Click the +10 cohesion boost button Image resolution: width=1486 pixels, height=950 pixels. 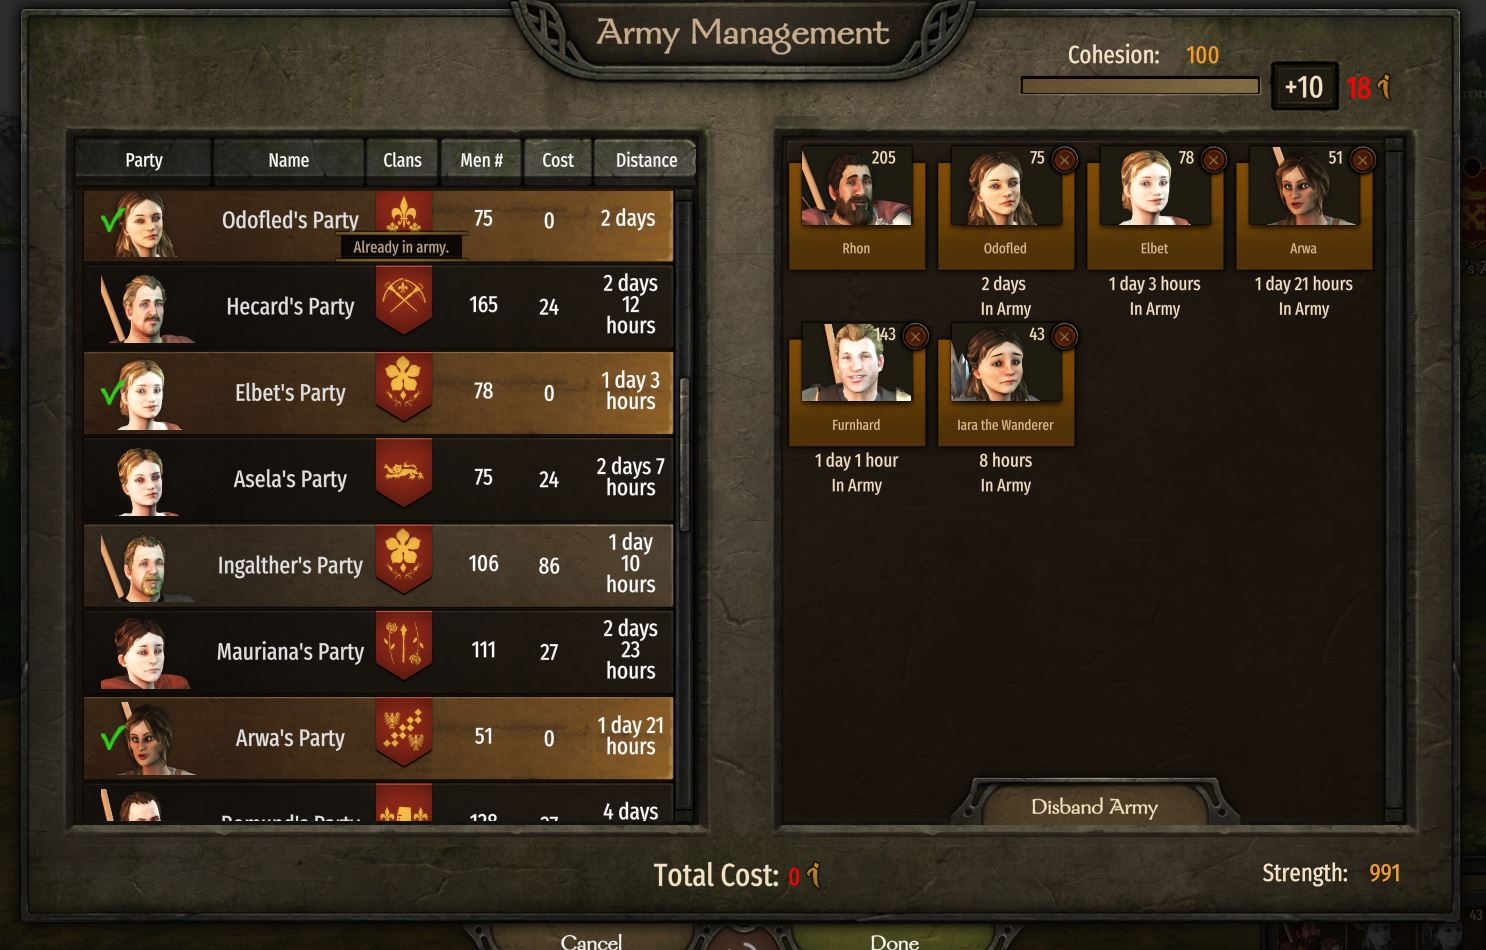coord(1304,87)
